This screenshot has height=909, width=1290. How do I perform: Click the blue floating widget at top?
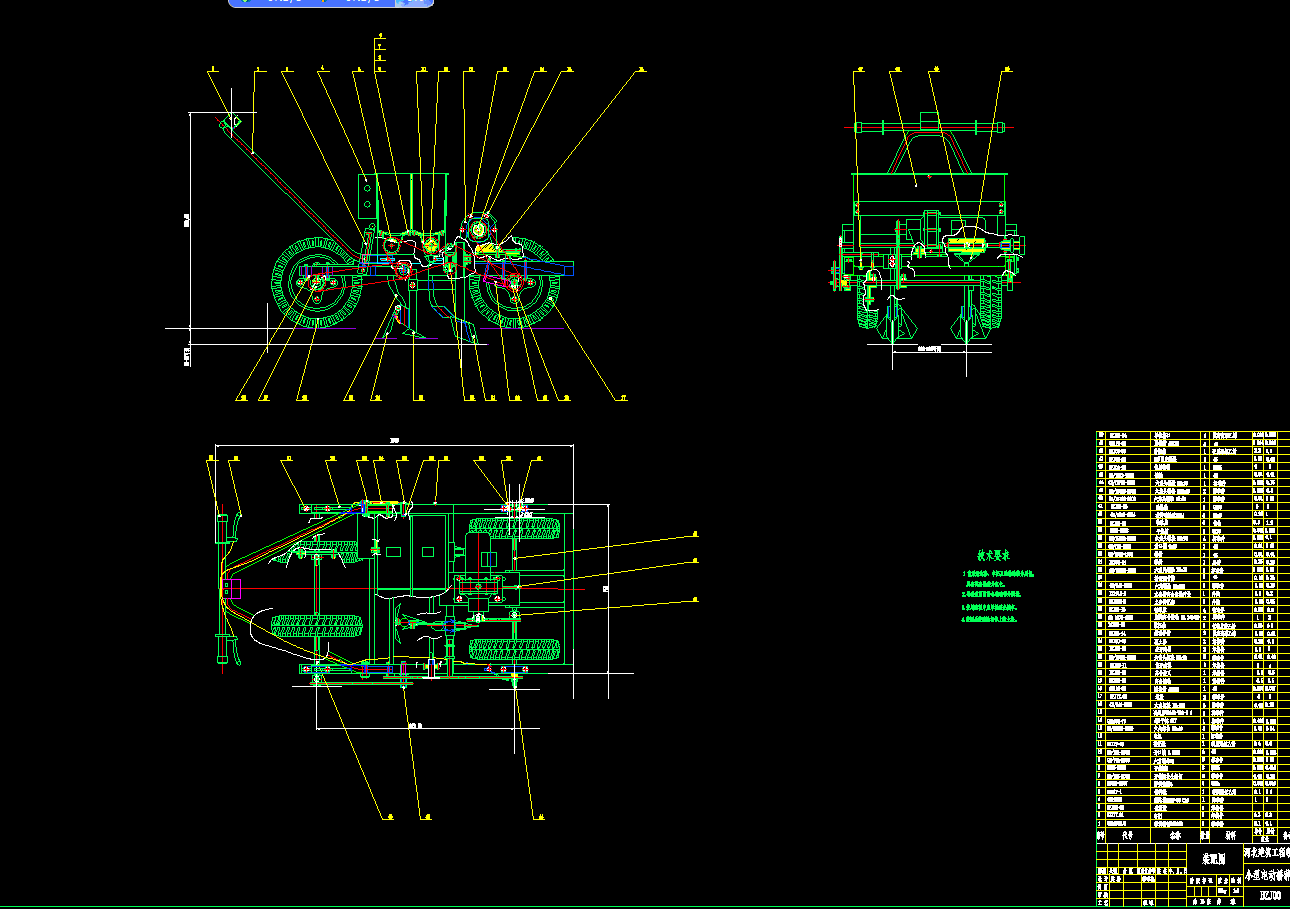click(x=331, y=3)
